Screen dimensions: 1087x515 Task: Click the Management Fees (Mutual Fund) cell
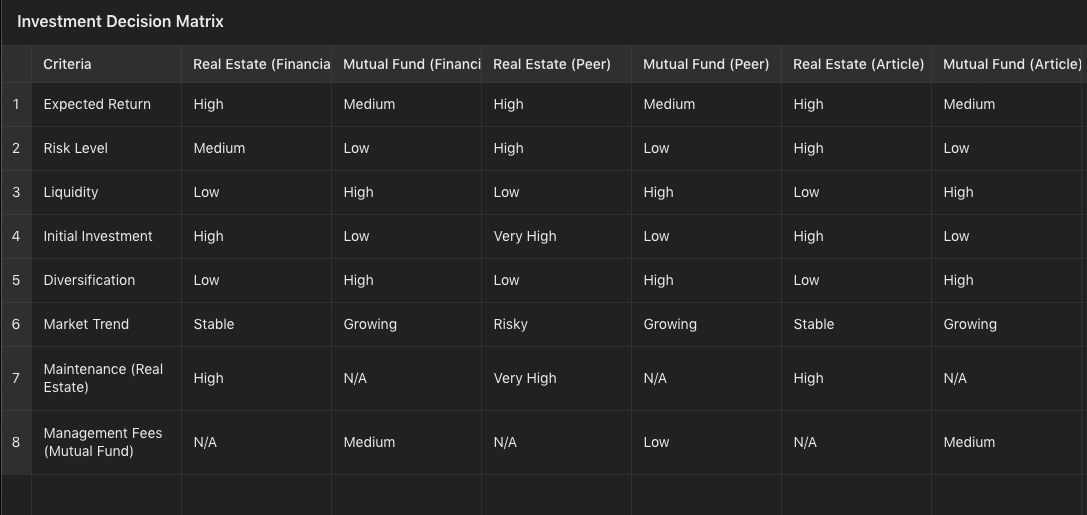point(106,442)
